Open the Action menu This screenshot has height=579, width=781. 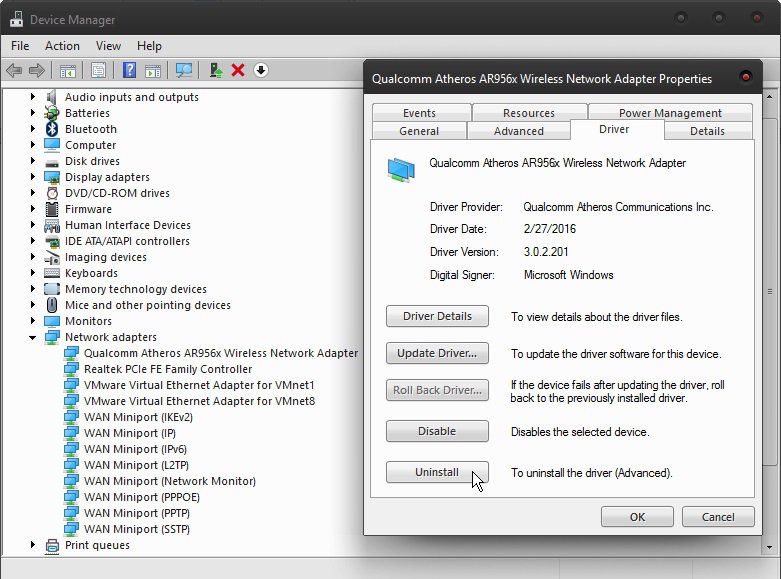click(x=62, y=46)
